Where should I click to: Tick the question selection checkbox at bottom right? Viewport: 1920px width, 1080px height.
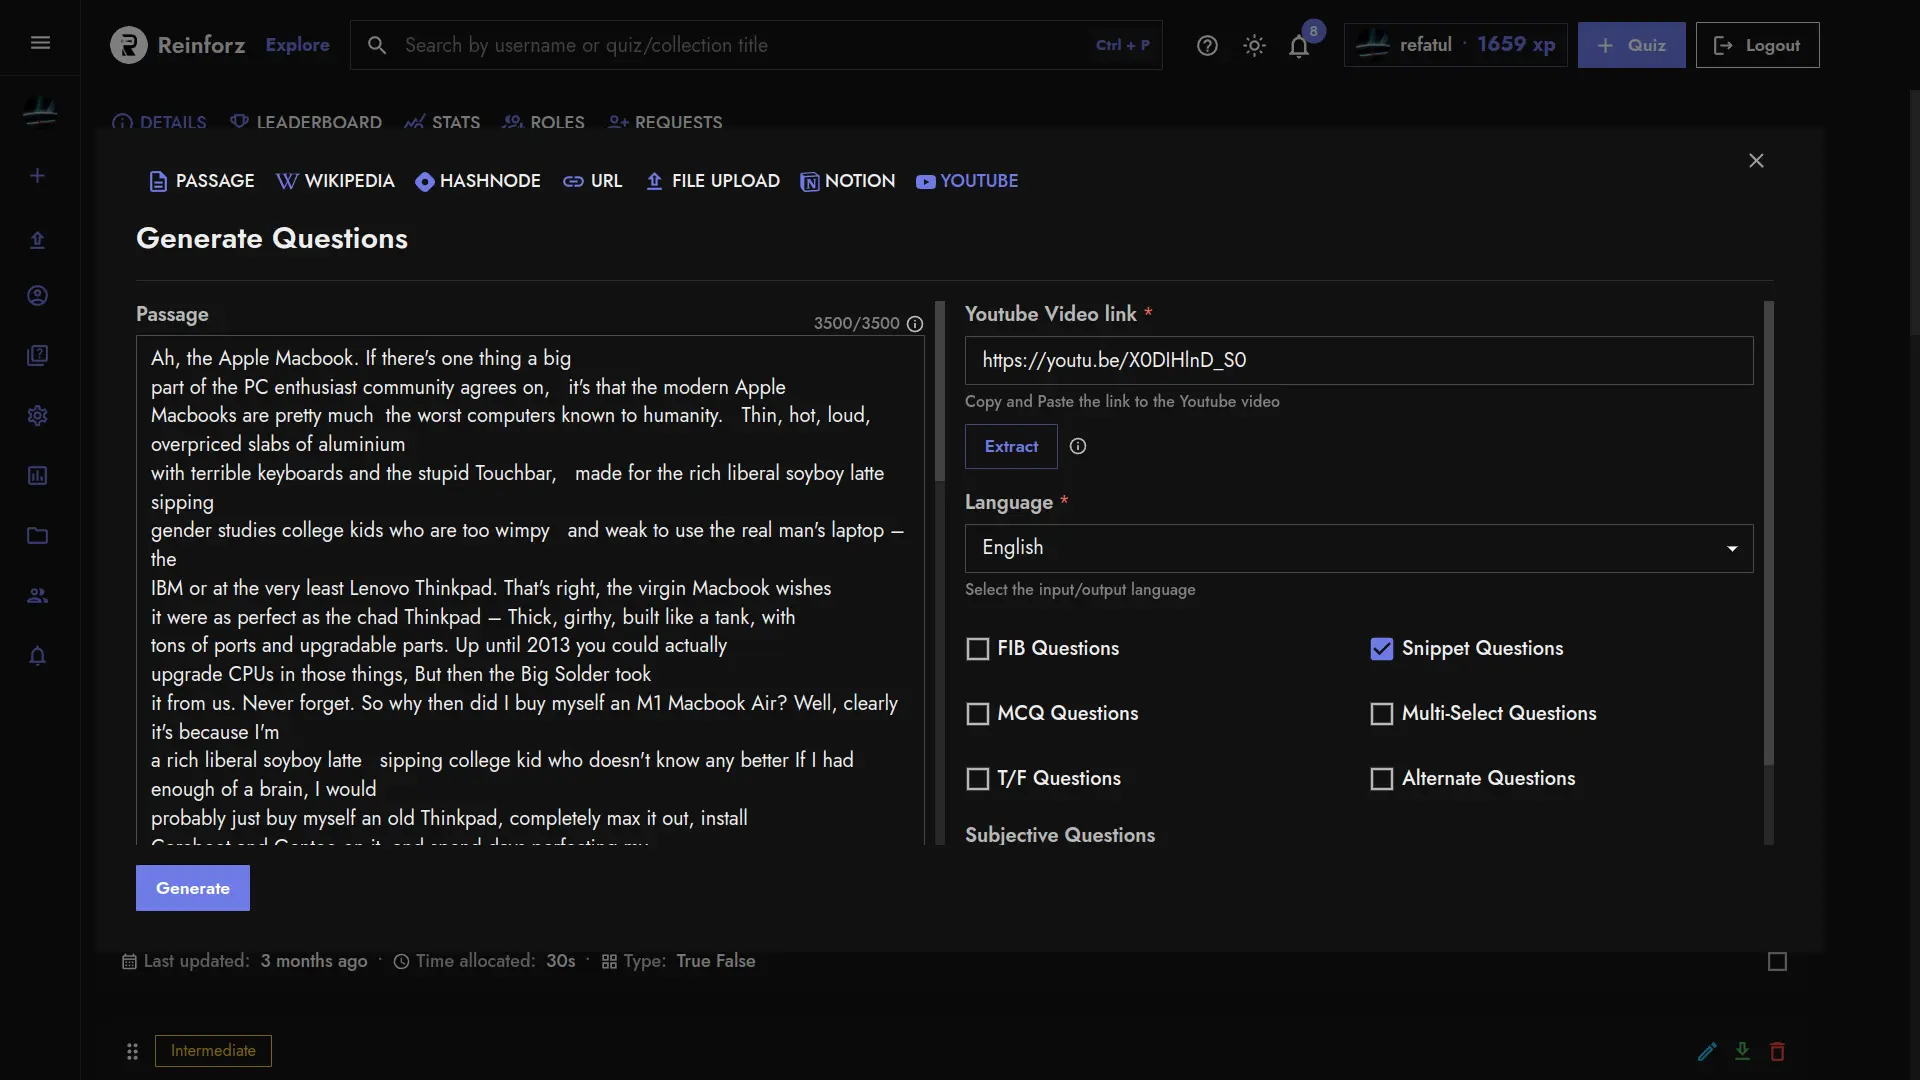pyautogui.click(x=1777, y=962)
